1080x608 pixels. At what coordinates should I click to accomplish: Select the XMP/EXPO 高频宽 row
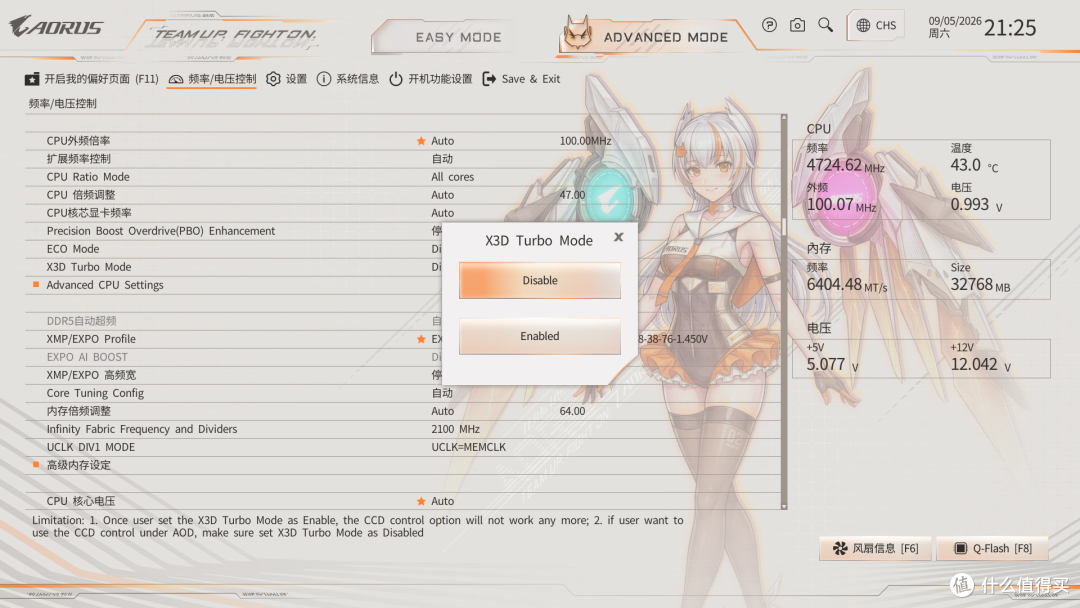234,375
